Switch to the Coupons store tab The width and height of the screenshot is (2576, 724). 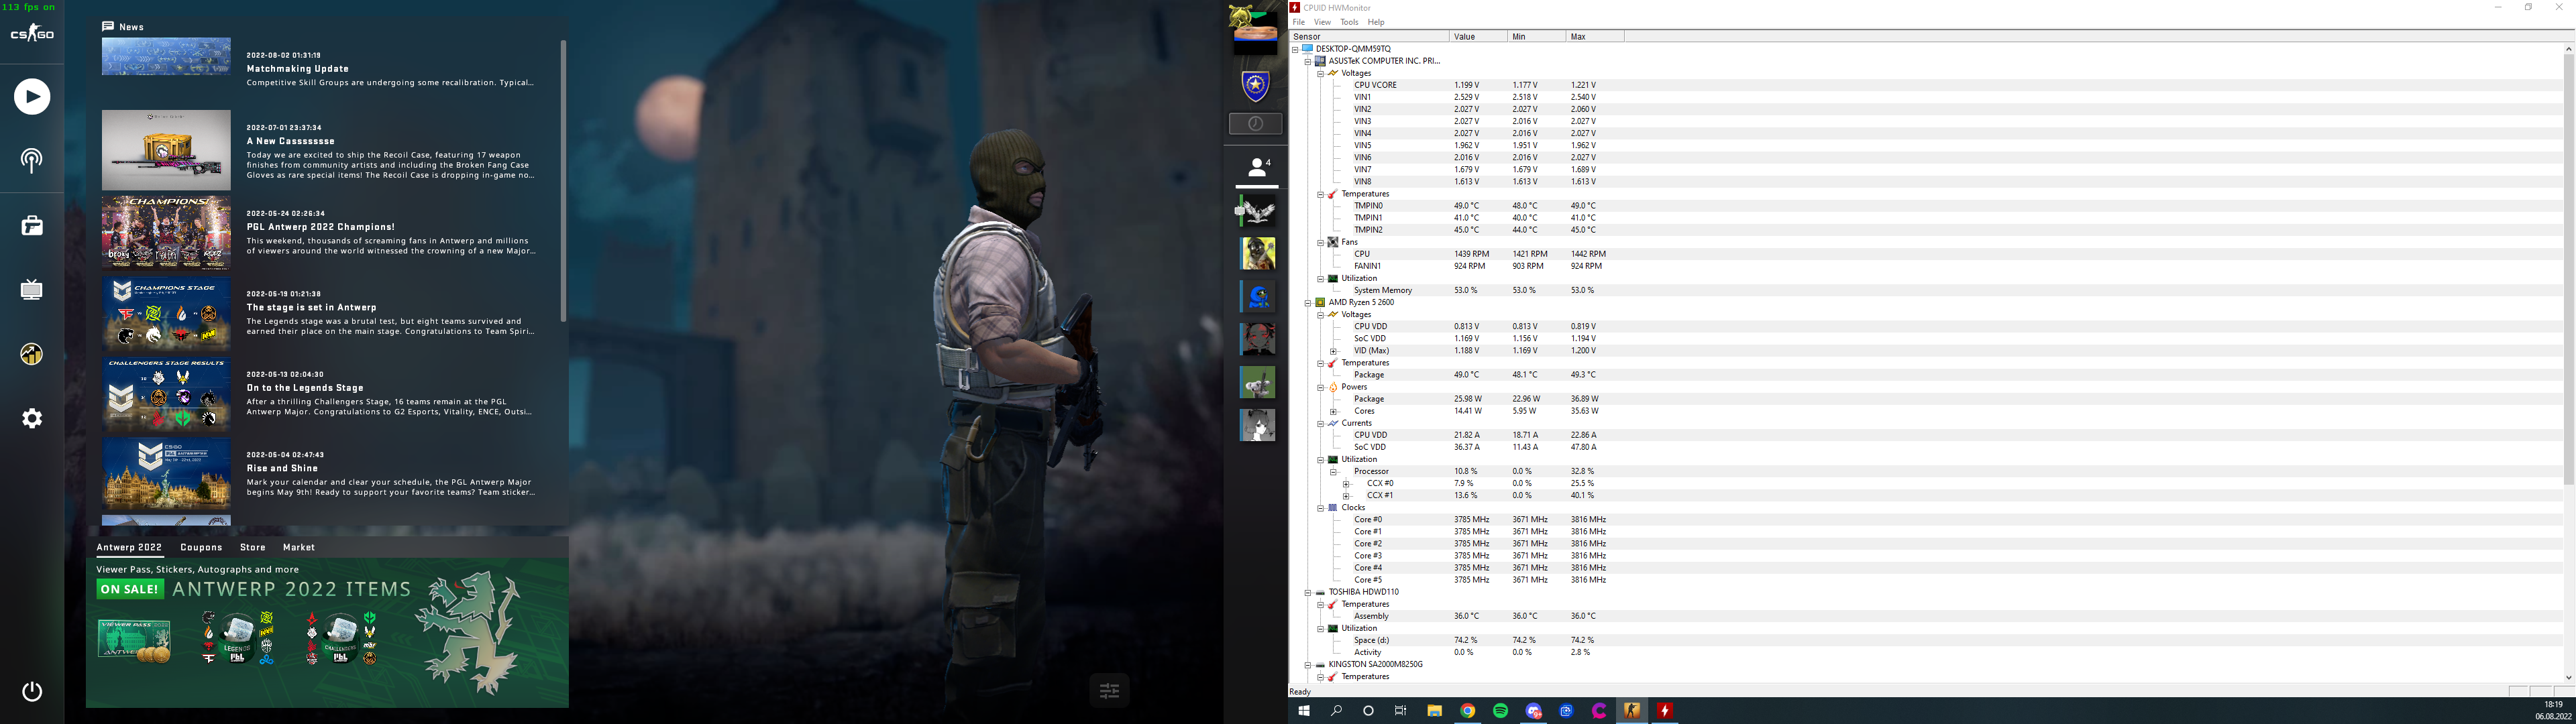click(x=201, y=547)
